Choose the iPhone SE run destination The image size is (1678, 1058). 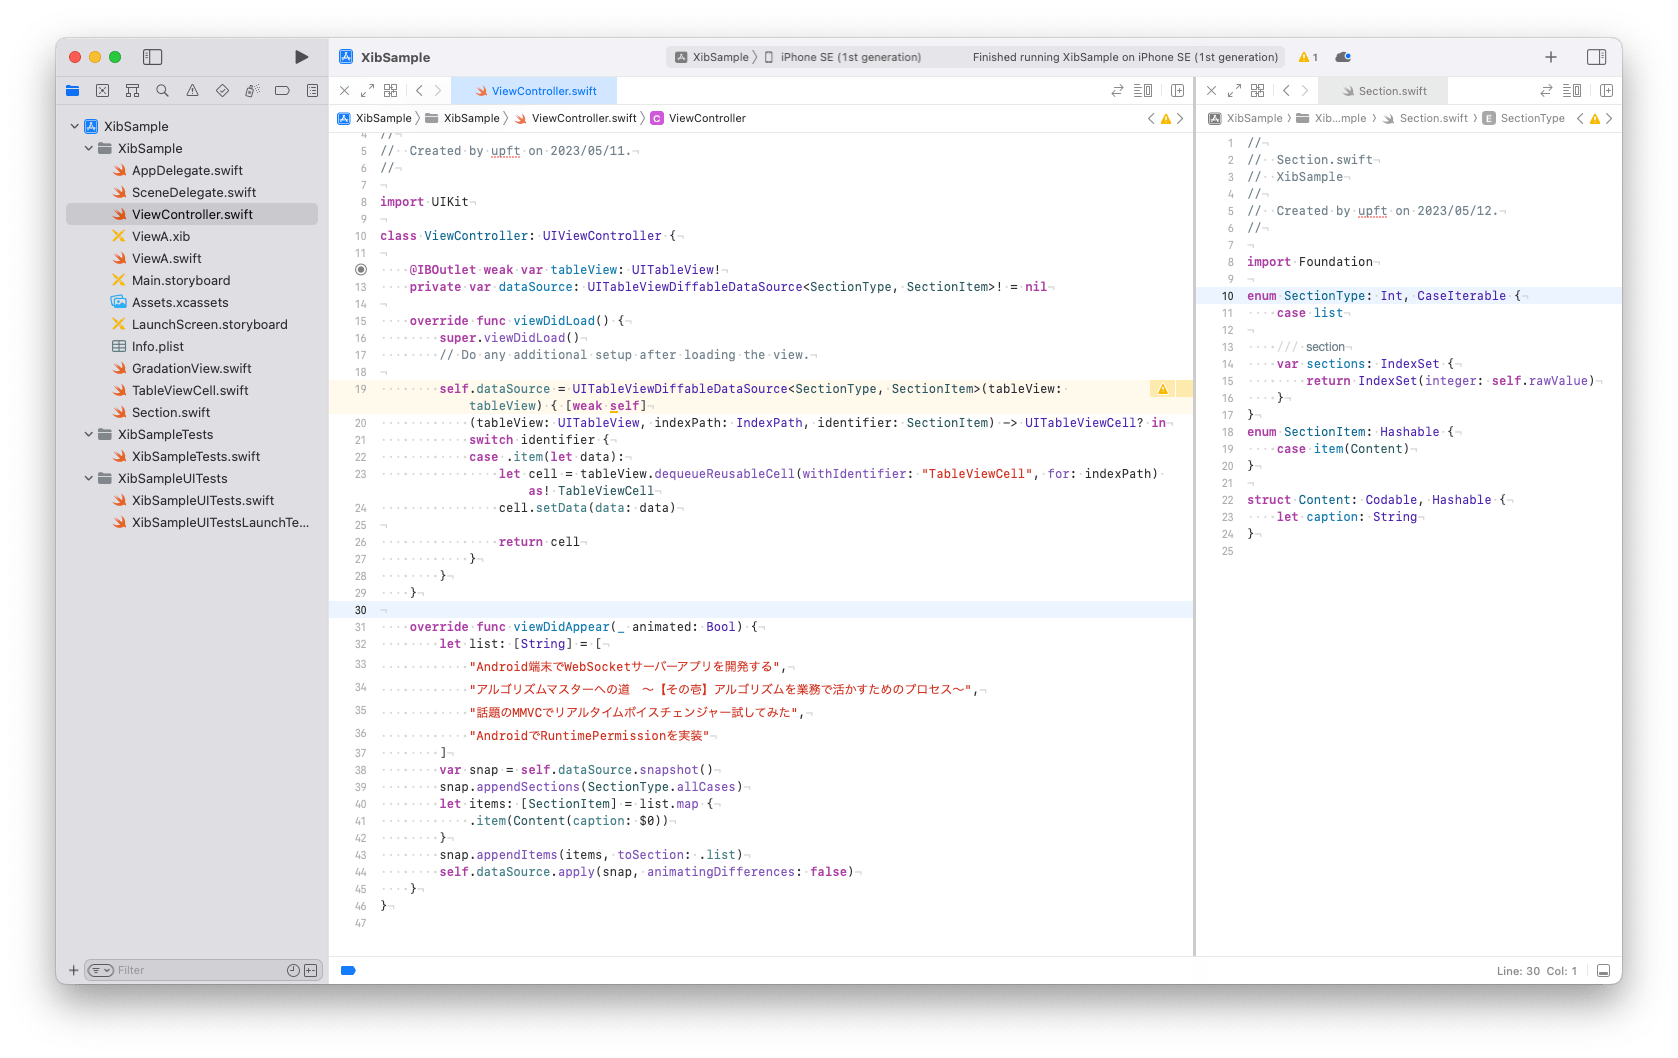pos(843,57)
